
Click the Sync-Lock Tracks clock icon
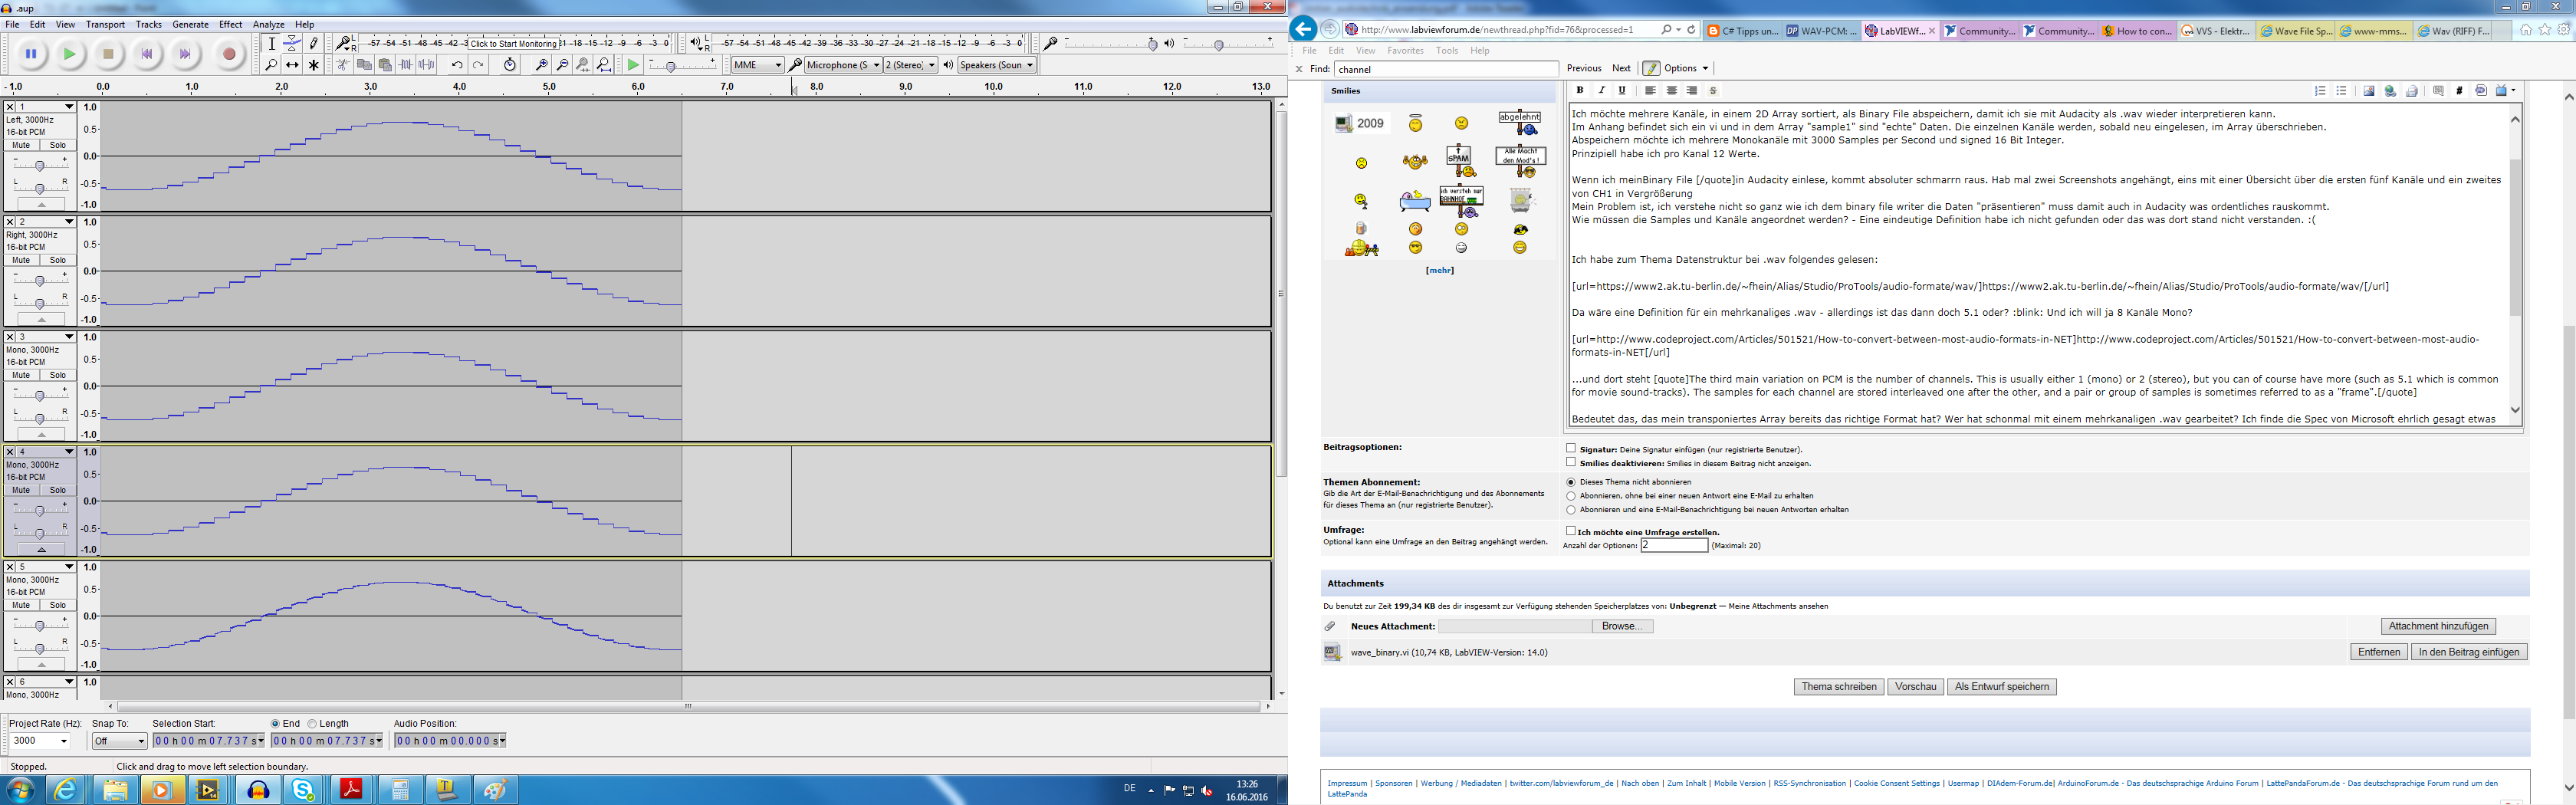[510, 65]
